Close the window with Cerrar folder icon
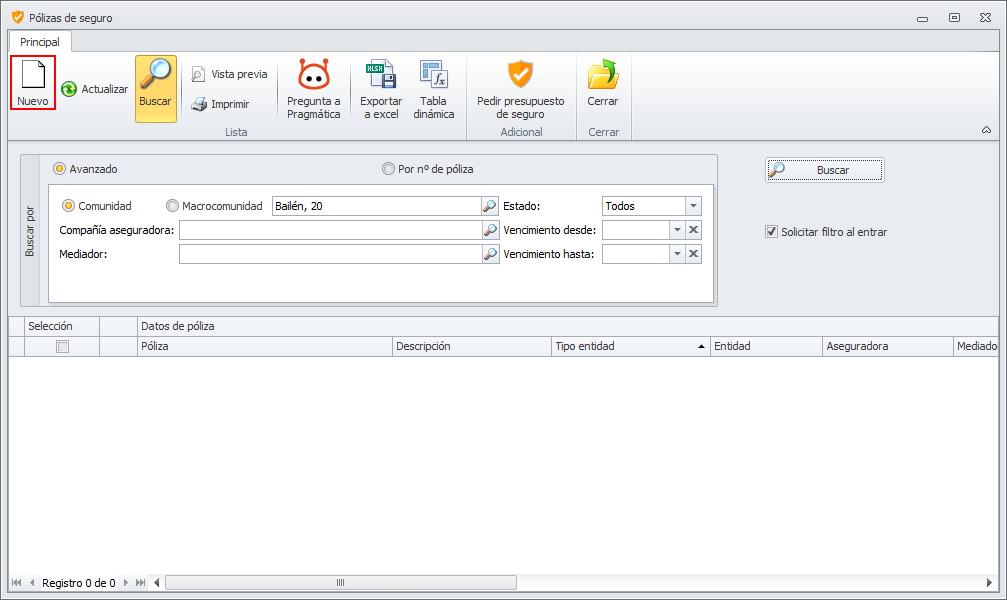 coord(602,84)
